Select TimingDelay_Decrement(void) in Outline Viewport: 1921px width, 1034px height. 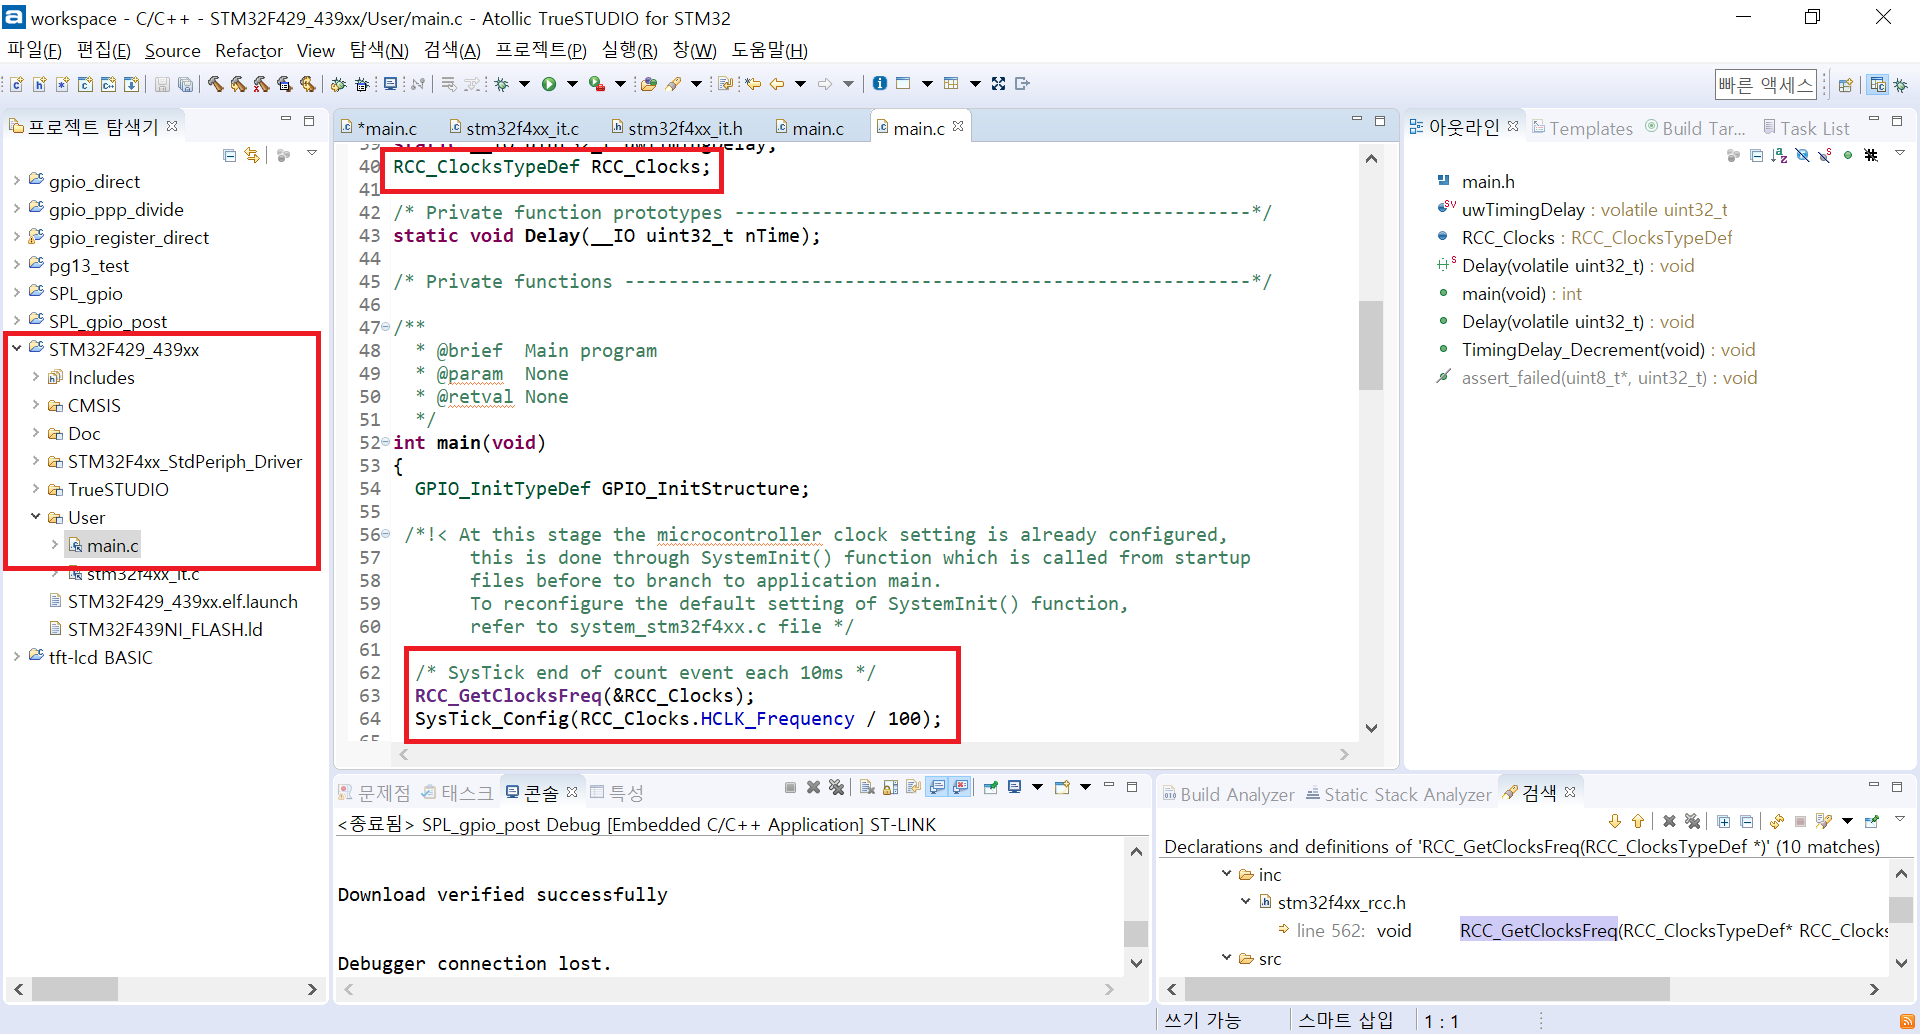tap(1597, 350)
